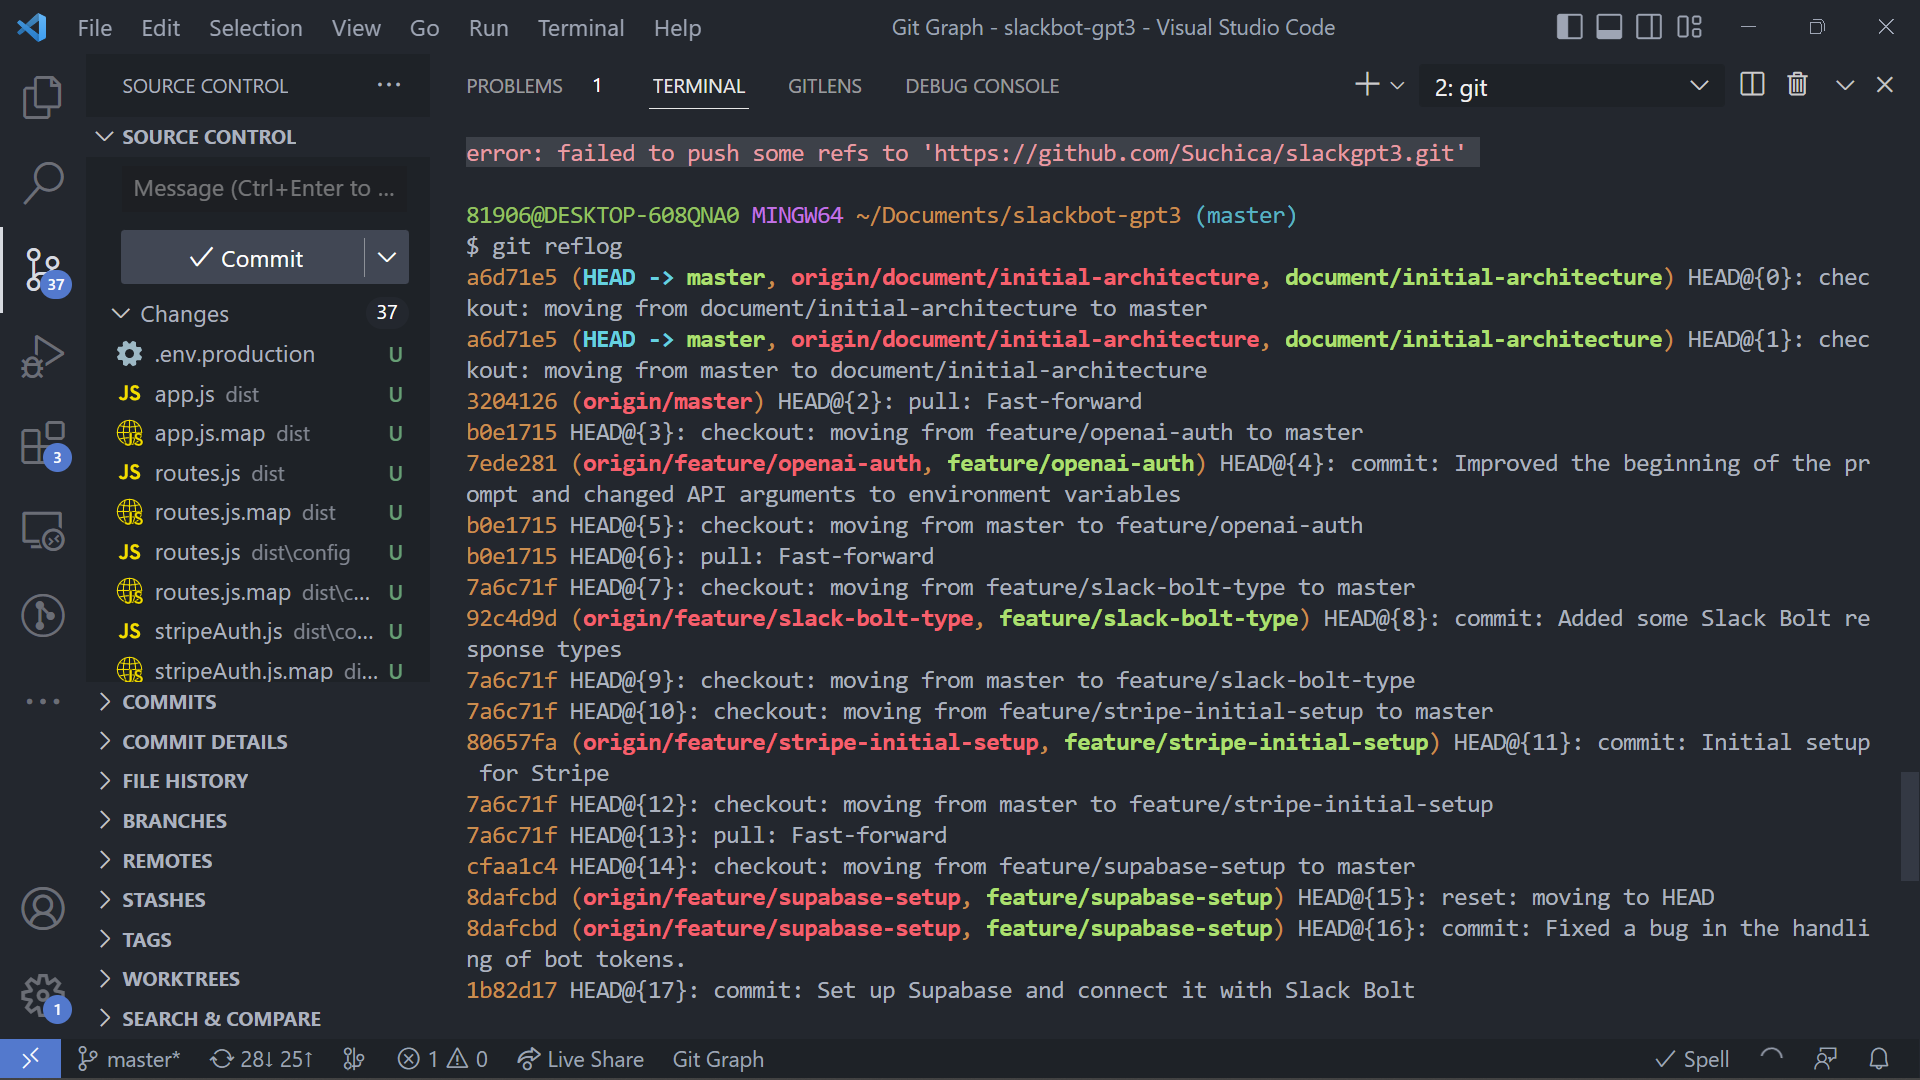Expand Remotes section
The image size is (1920, 1080).
pyautogui.click(x=167, y=861)
